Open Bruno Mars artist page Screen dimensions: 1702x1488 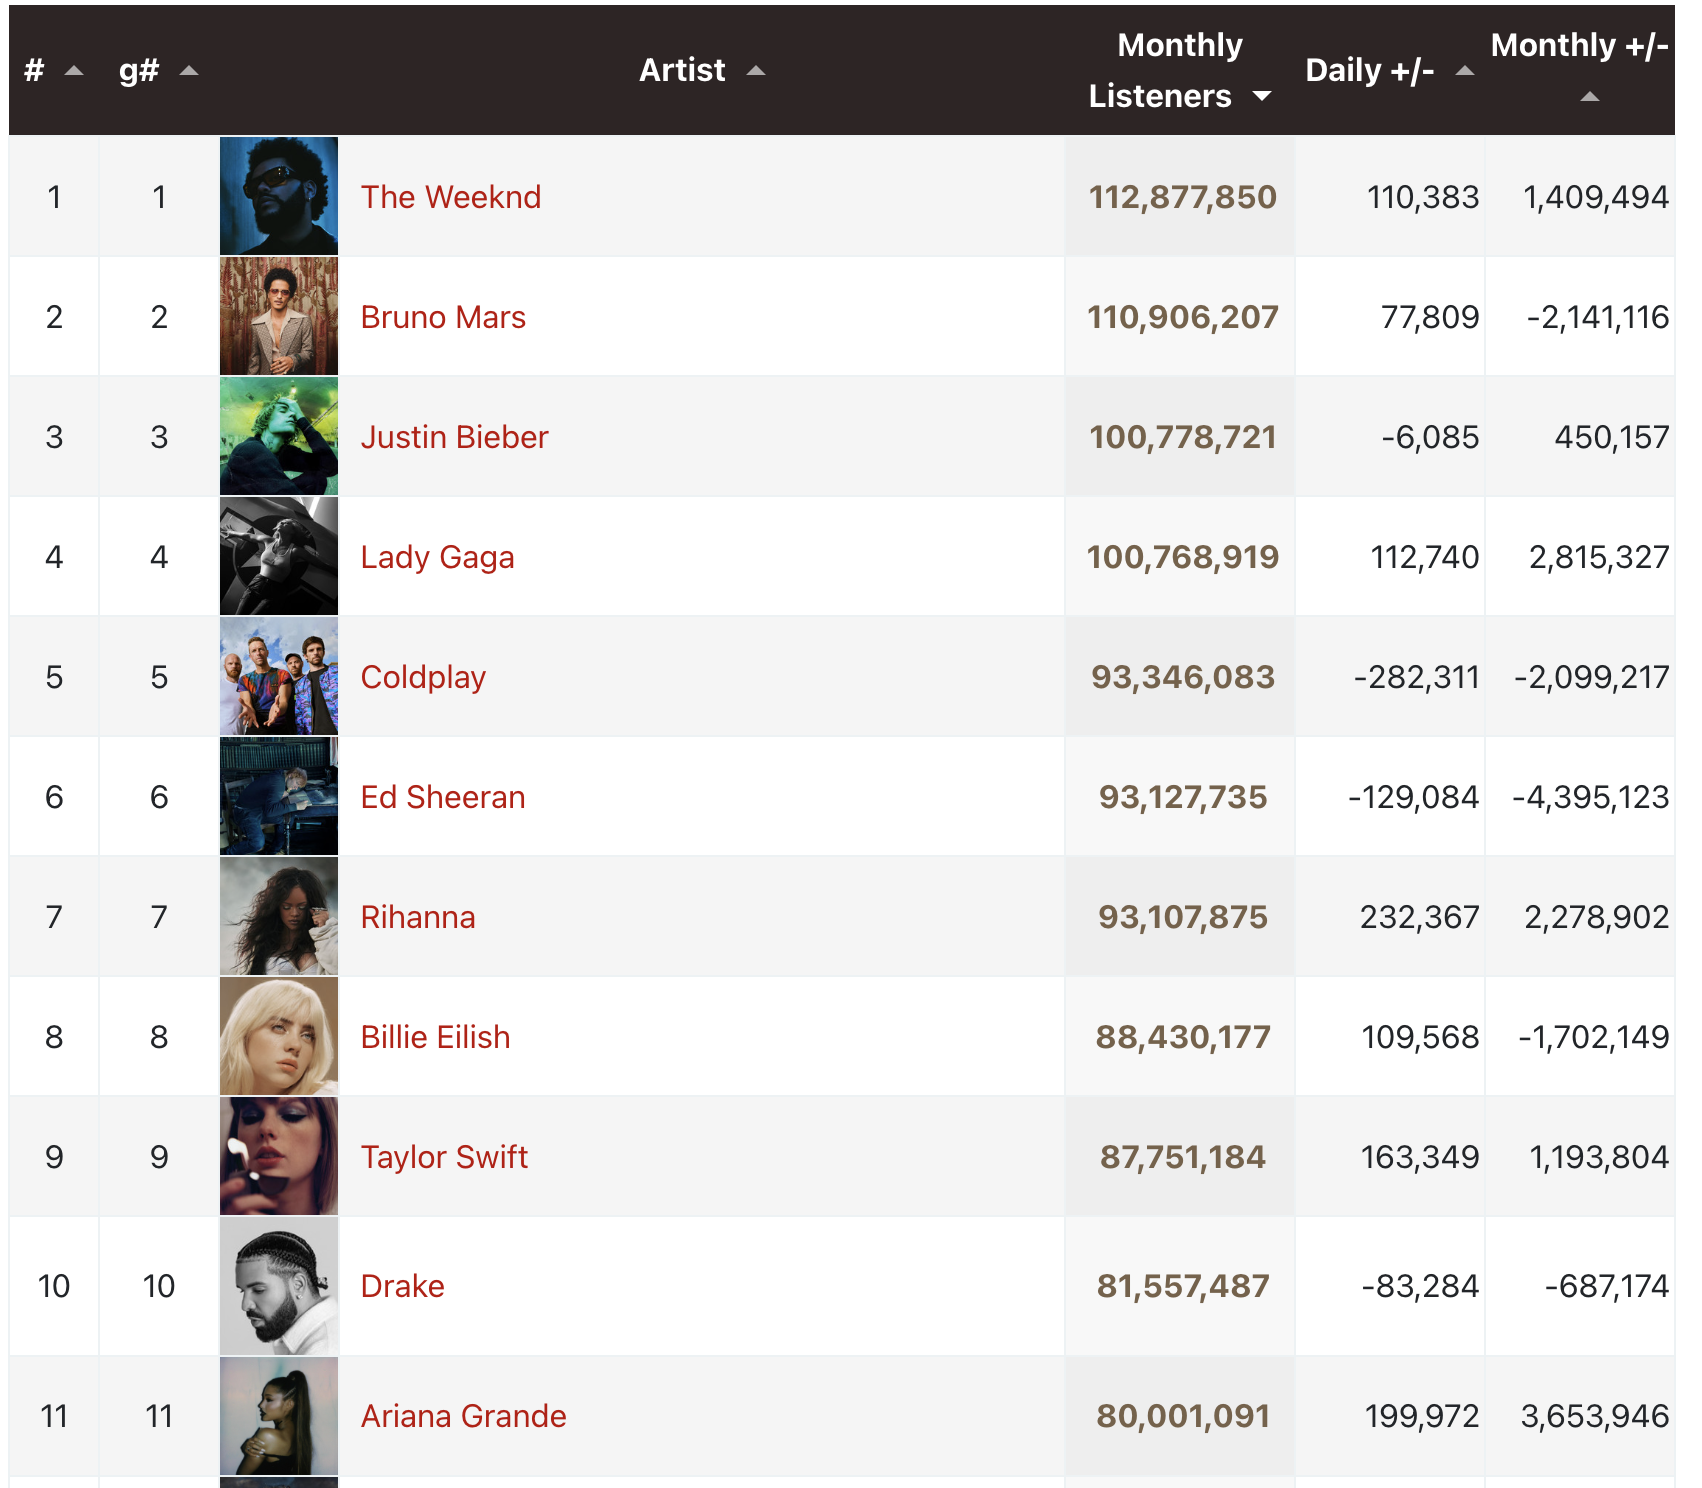click(443, 317)
